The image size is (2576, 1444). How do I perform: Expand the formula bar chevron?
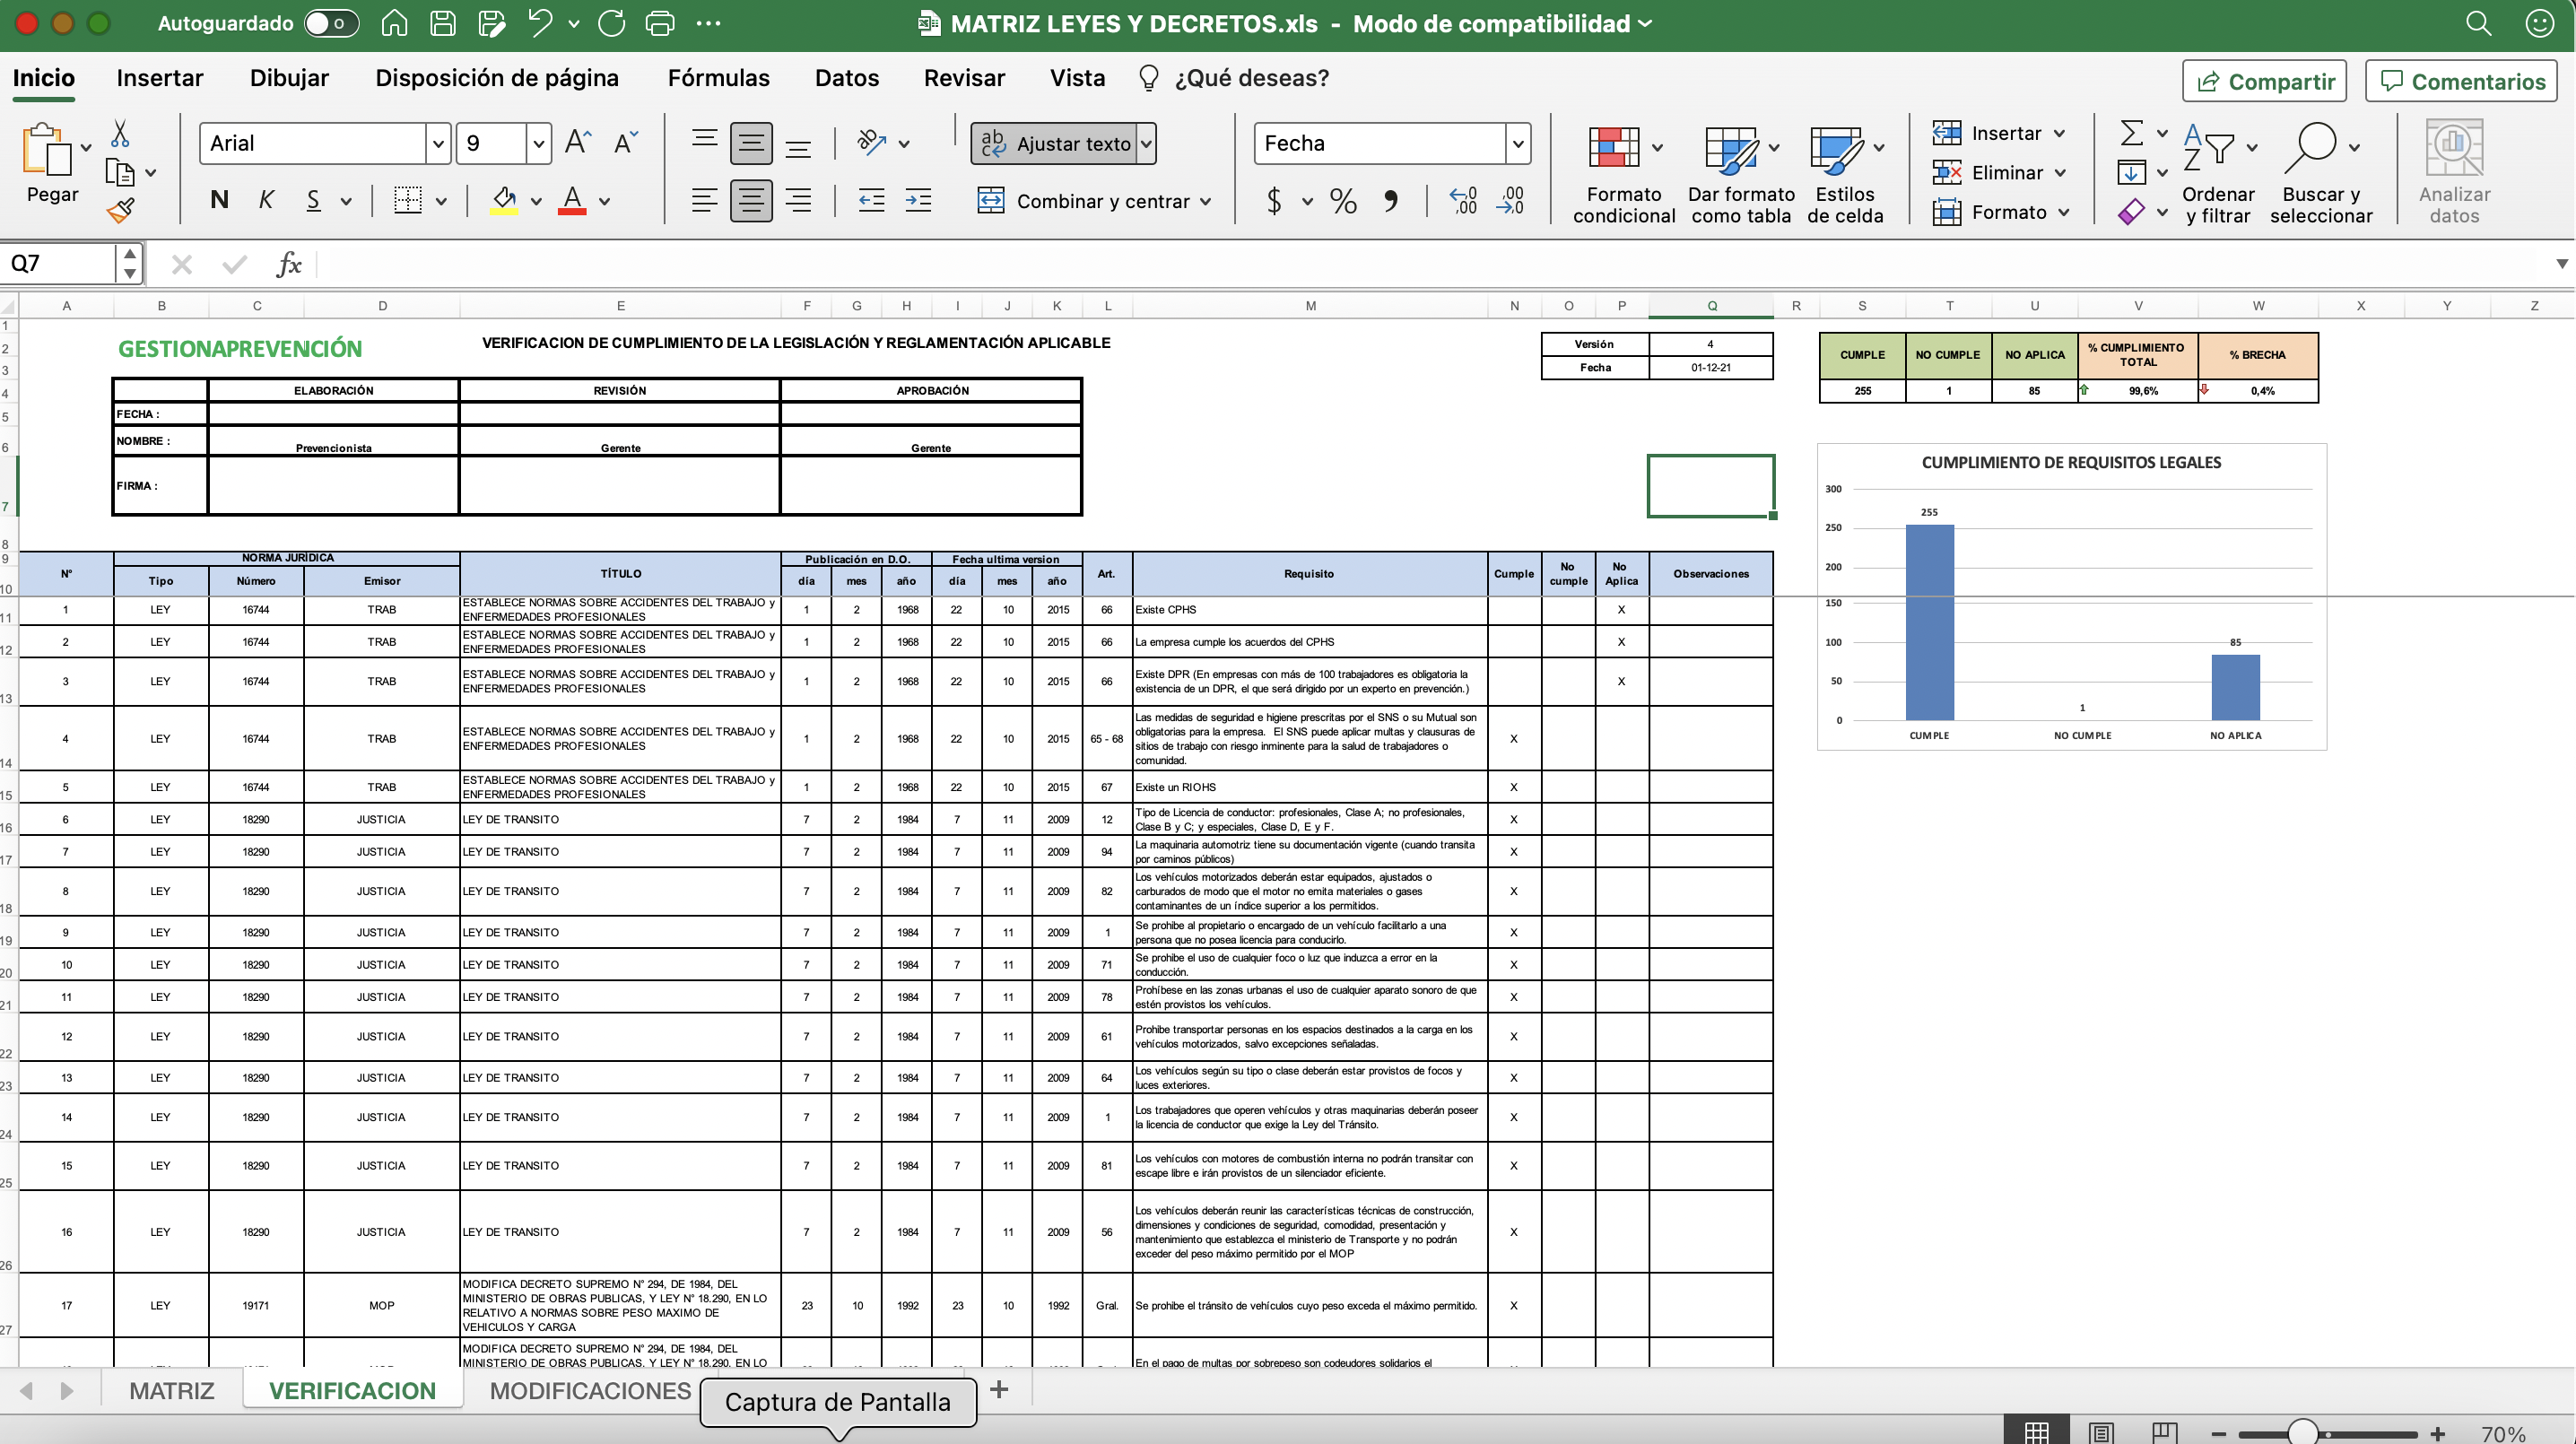2561,264
